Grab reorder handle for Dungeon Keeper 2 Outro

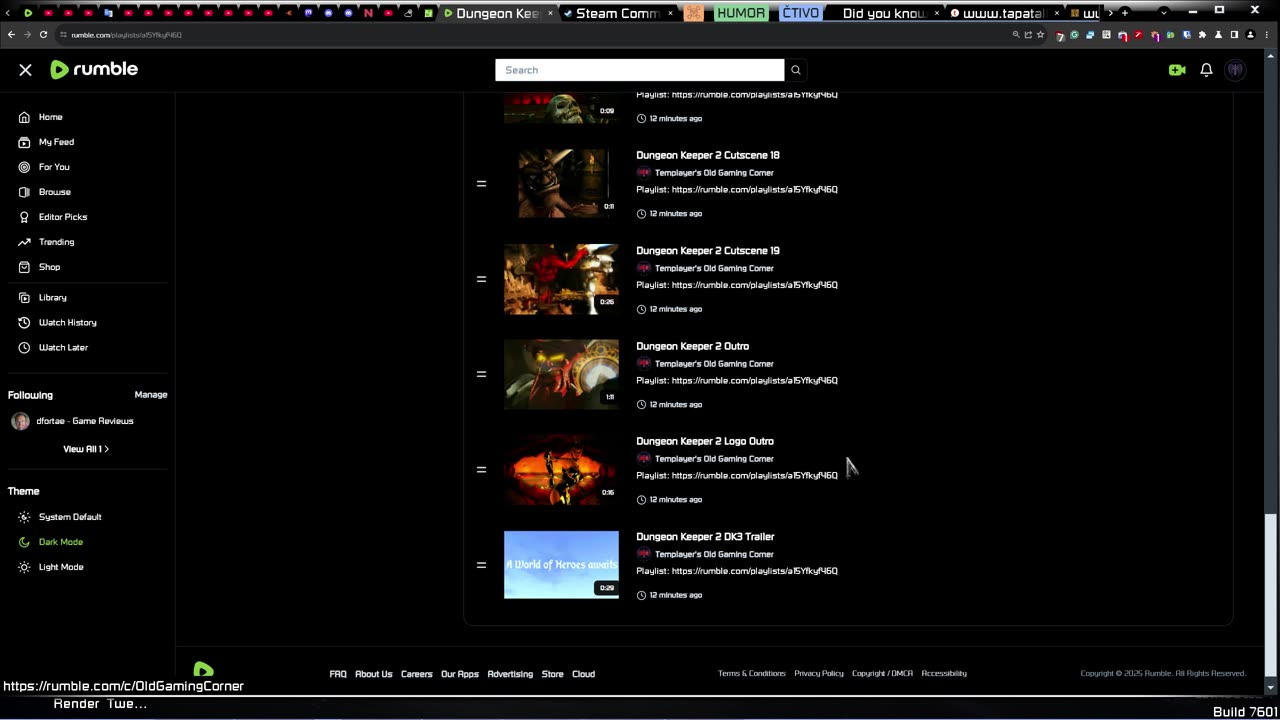(481, 374)
